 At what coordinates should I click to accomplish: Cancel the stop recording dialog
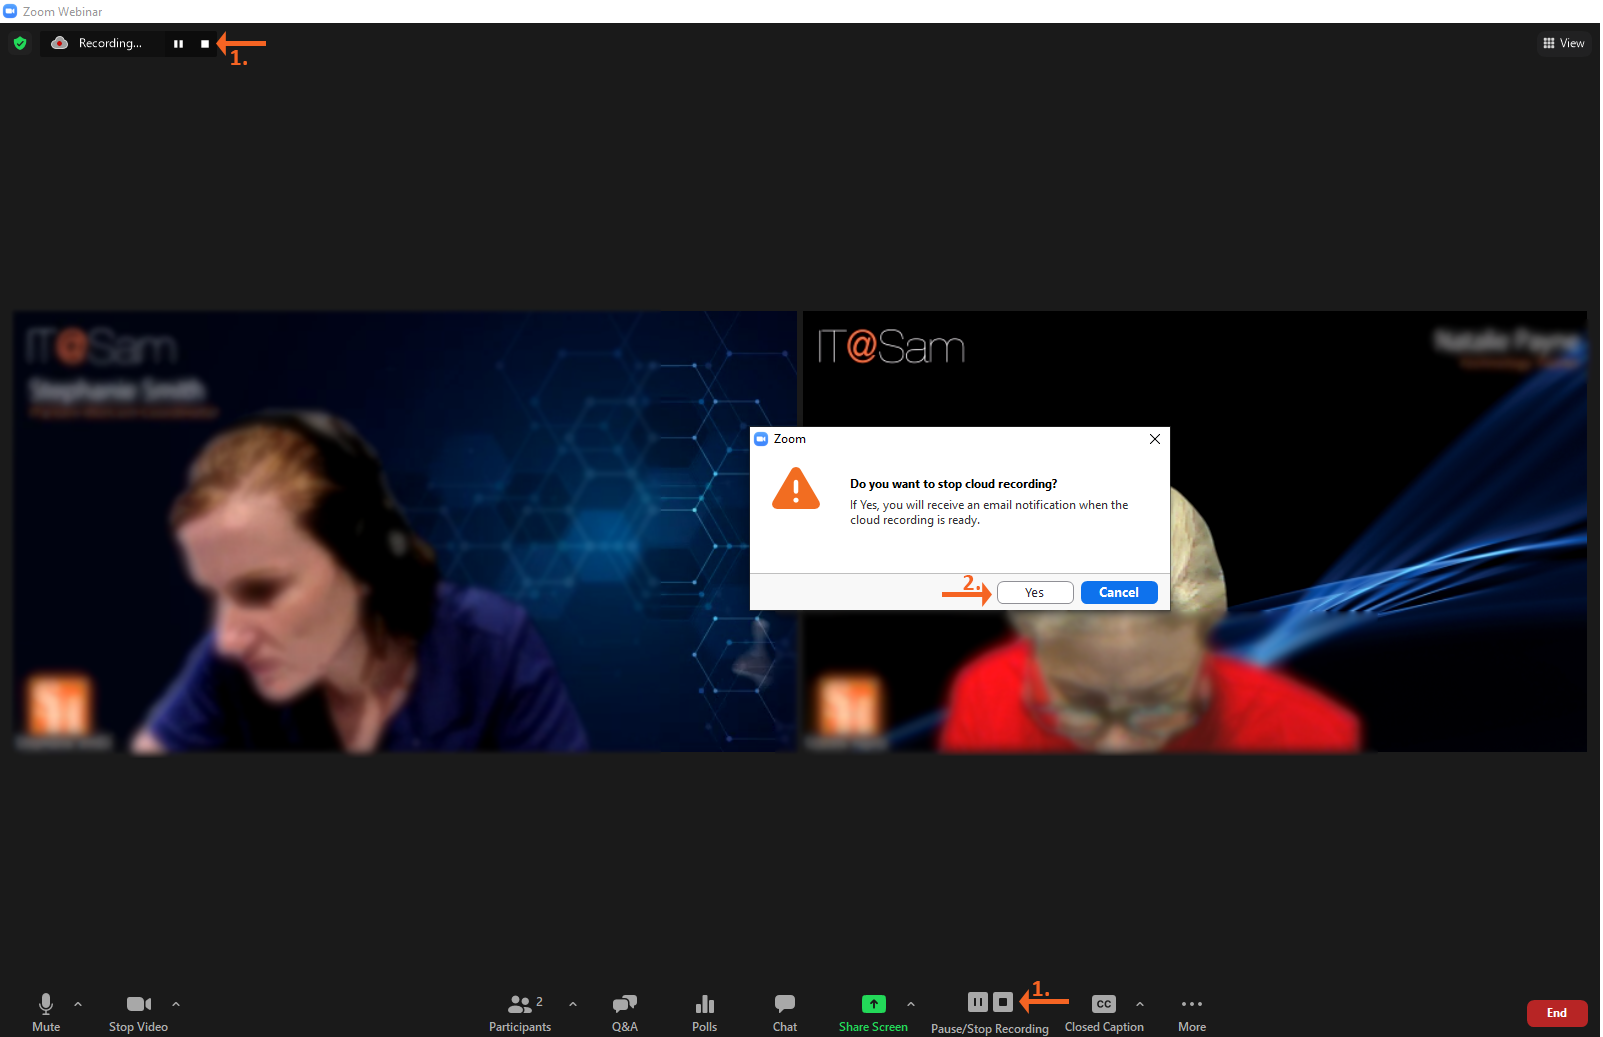[x=1119, y=593]
